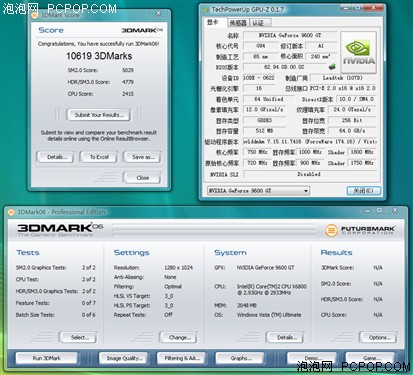Click the 3DMark Score window title icon
The width and height of the screenshot is (413, 375).
(x=34, y=15)
